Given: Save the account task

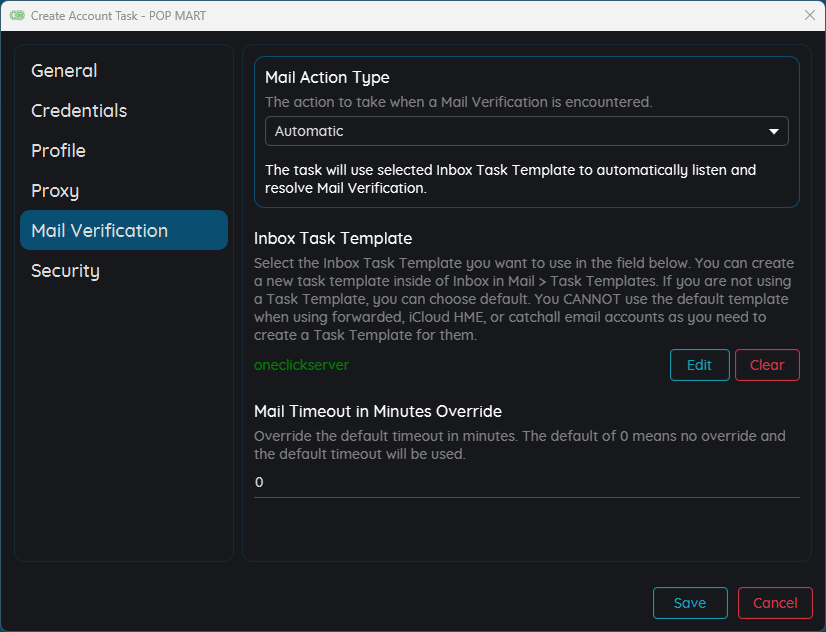Looking at the screenshot, I should pos(690,603).
